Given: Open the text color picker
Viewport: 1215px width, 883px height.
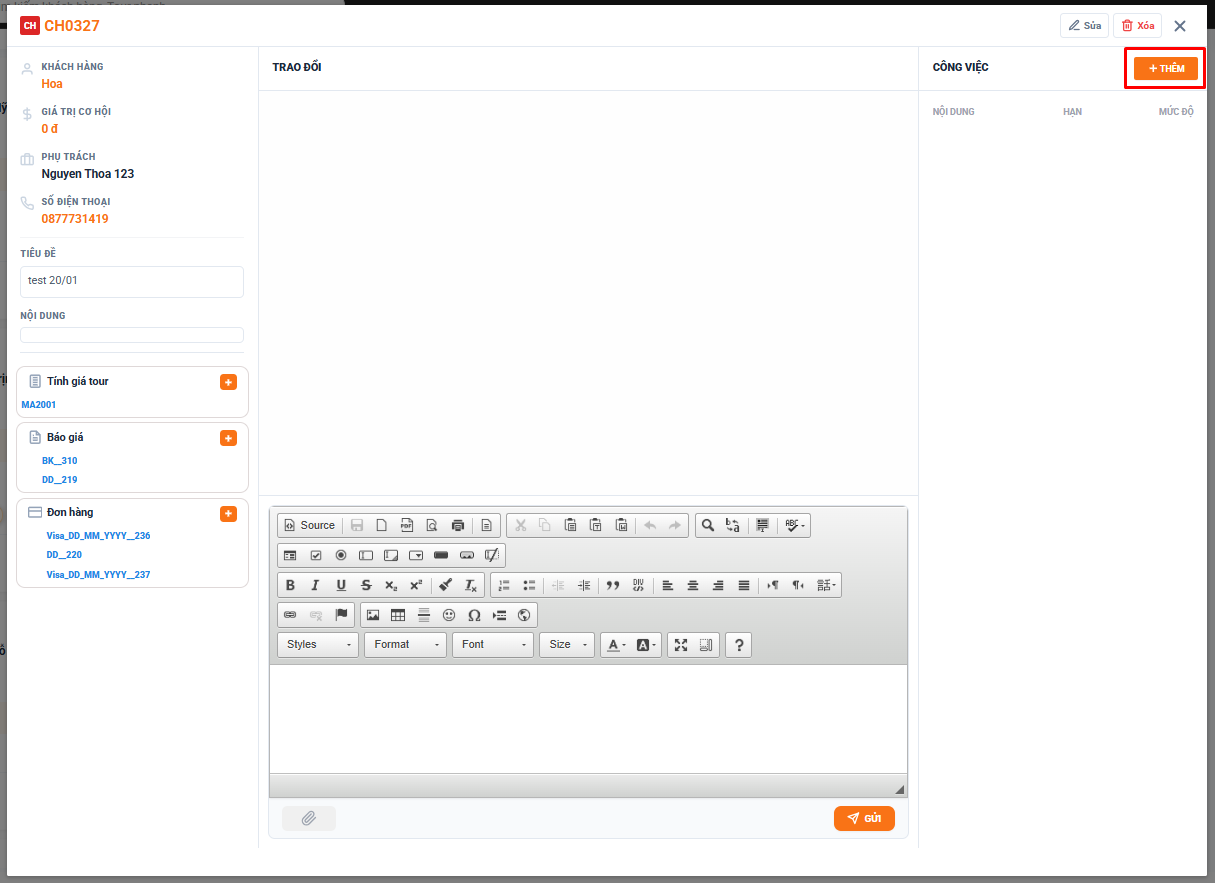Looking at the screenshot, I should 615,645.
